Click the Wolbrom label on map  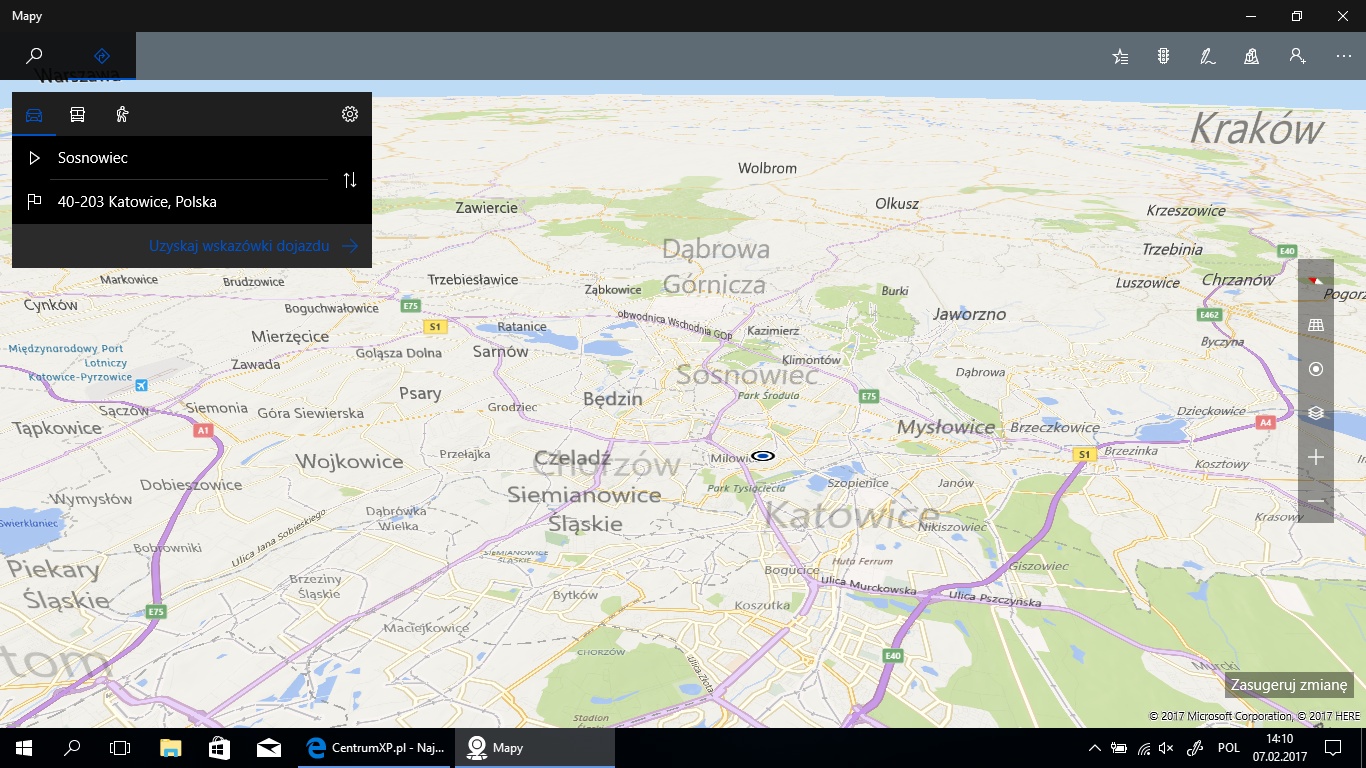click(x=767, y=168)
